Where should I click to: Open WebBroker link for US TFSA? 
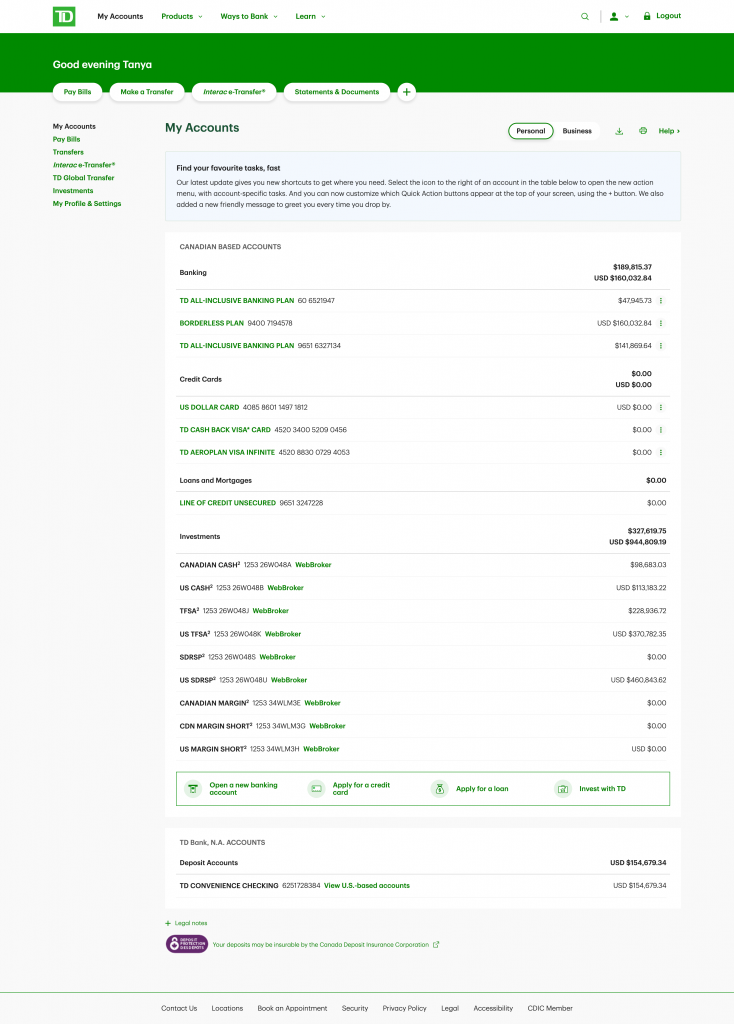pos(283,634)
